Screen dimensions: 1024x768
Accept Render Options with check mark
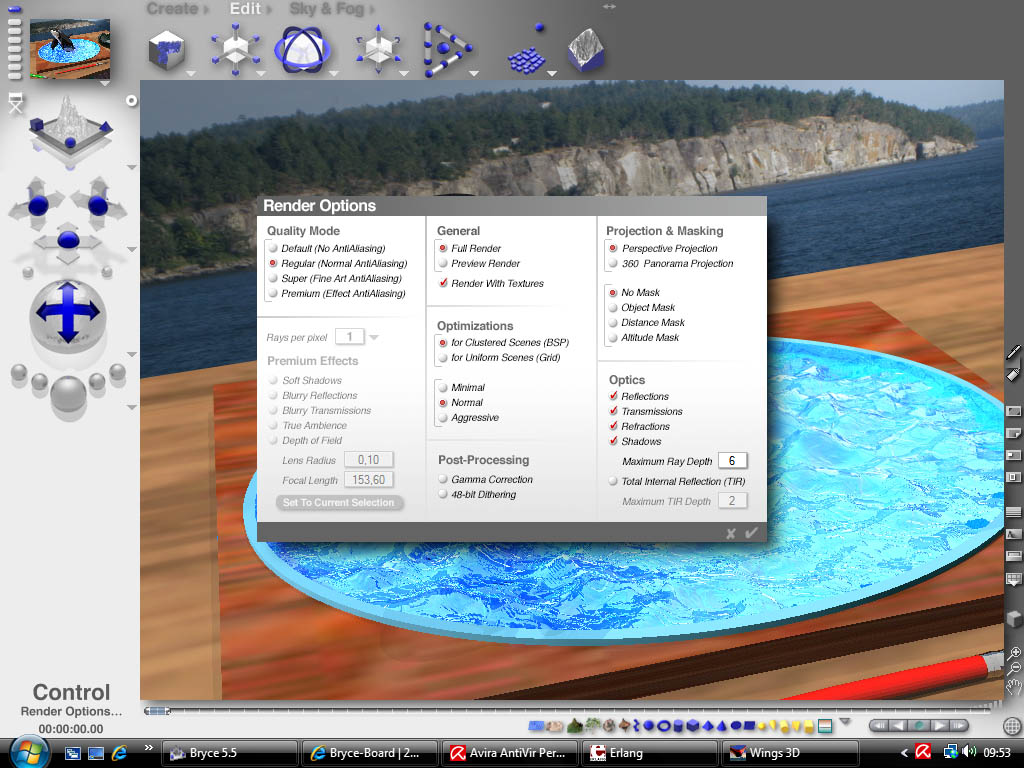[x=752, y=533]
